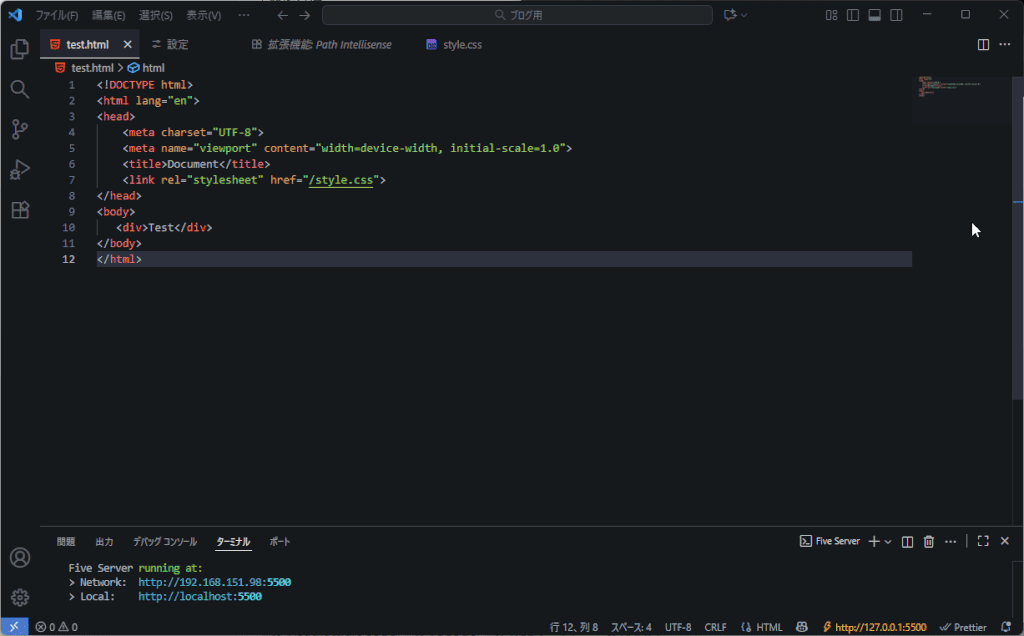
Task: Click the Five Server URL in status bar
Action: click(x=880, y=627)
